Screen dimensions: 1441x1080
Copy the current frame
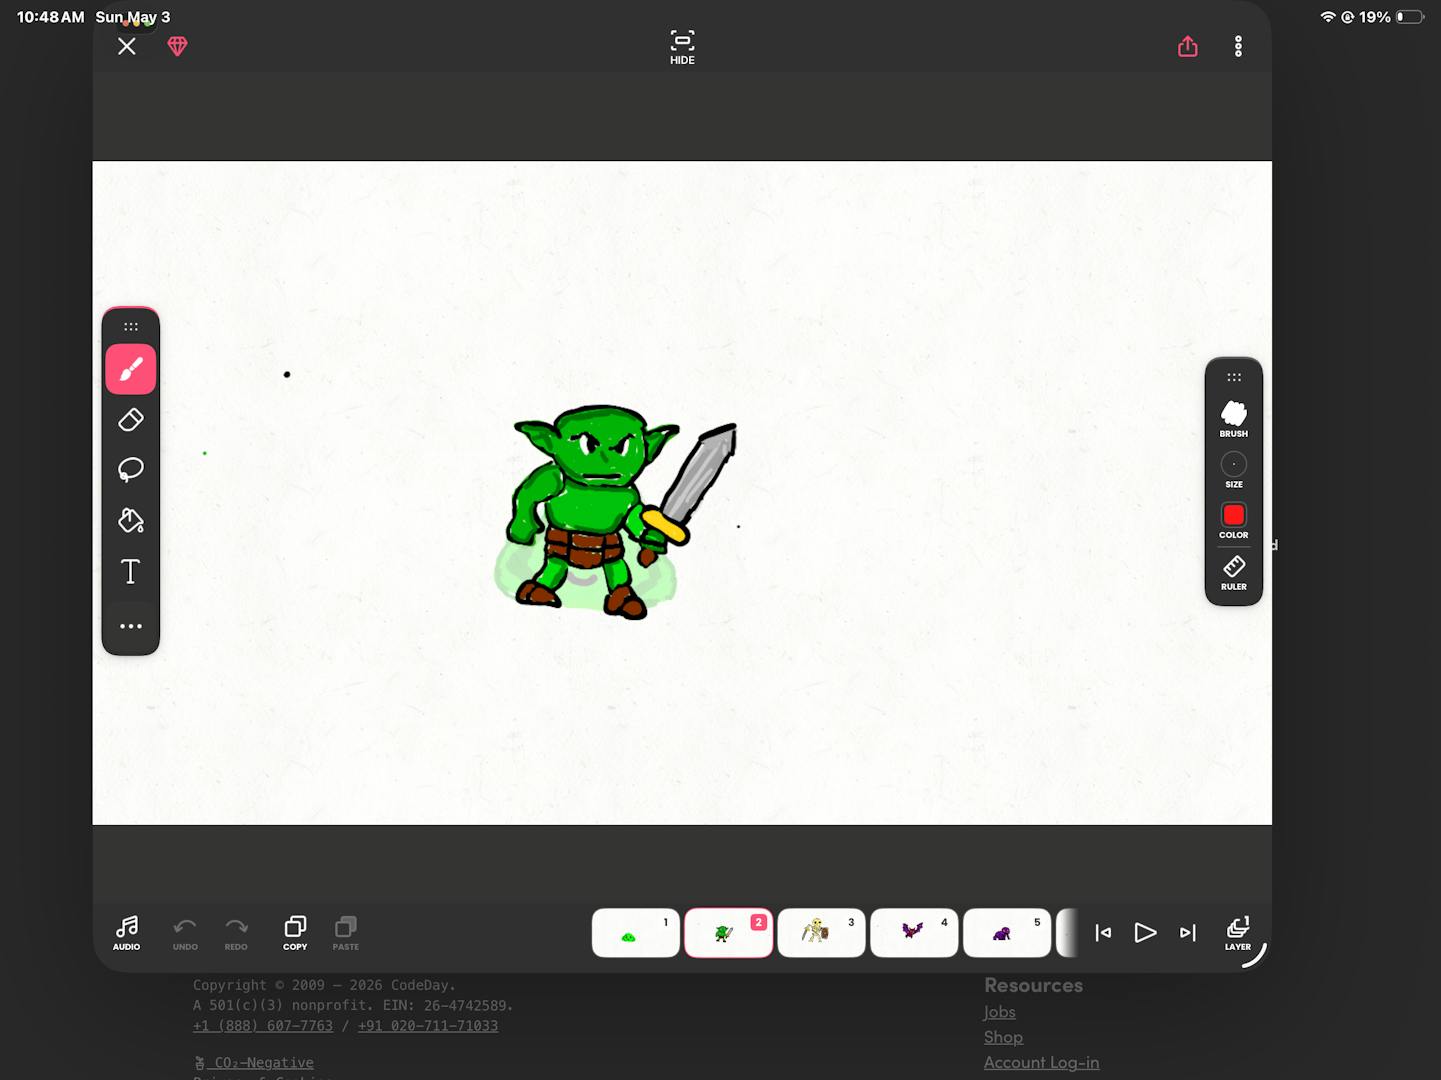point(295,933)
